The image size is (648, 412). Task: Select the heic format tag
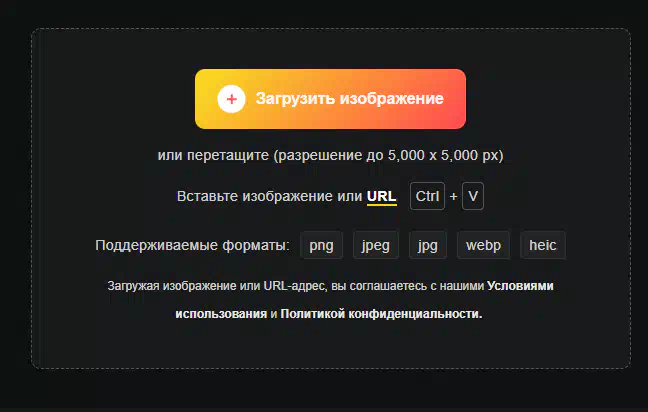543,245
